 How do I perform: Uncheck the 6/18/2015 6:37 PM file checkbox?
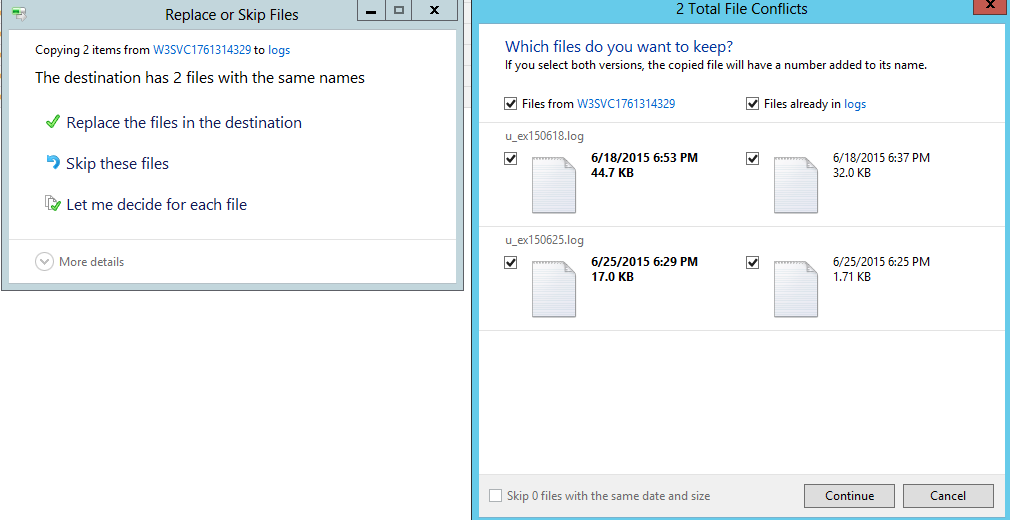pyautogui.click(x=752, y=158)
